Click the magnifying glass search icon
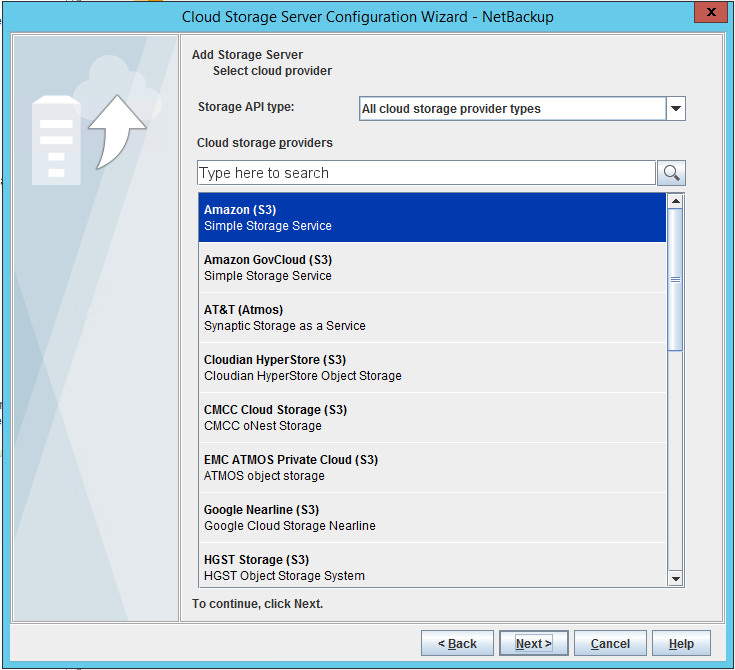The image size is (735, 670). [672, 173]
